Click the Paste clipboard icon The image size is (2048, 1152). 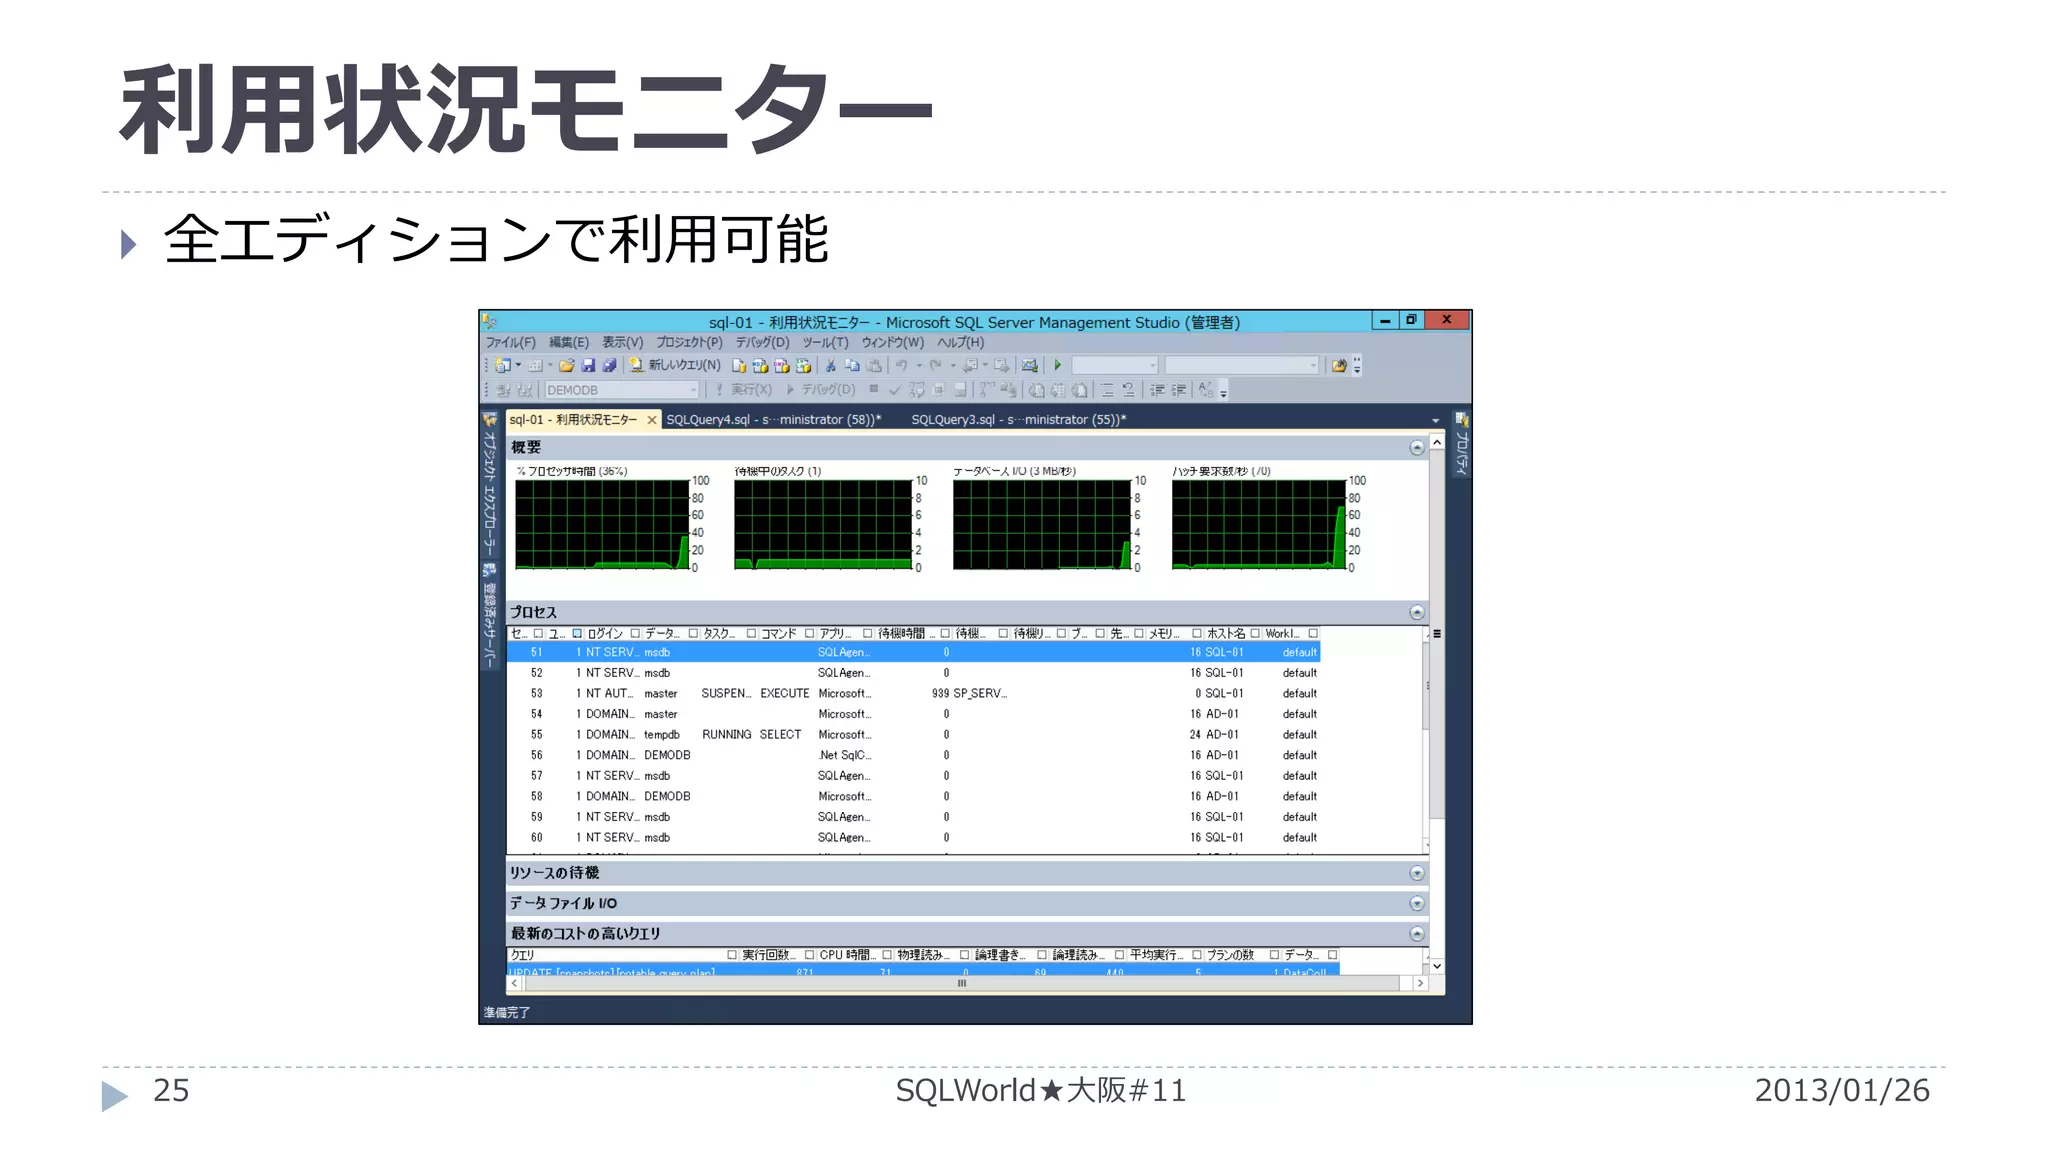[874, 365]
